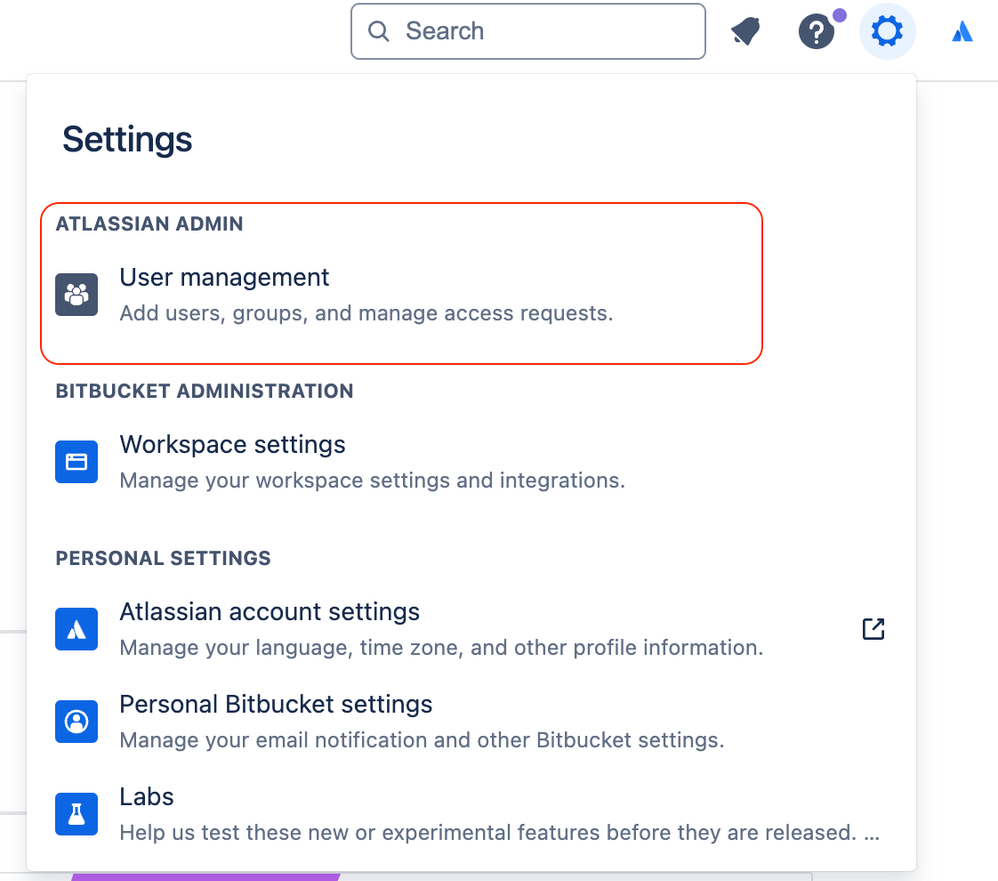
Task: Click the external link icon beside Atlassian account
Action: pos(873,629)
